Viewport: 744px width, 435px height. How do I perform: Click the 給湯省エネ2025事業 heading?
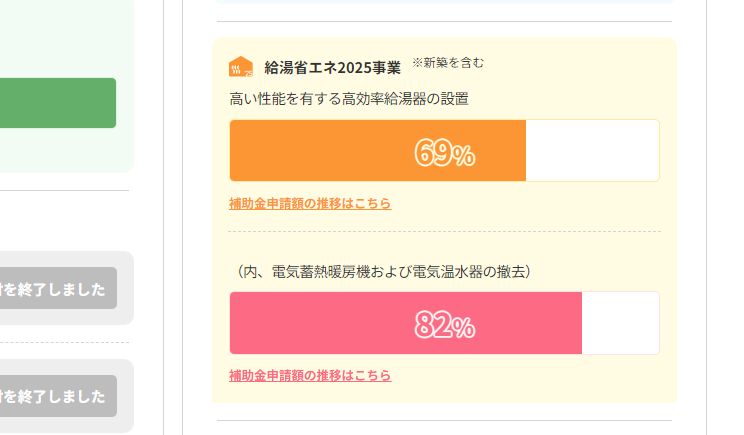332,68
